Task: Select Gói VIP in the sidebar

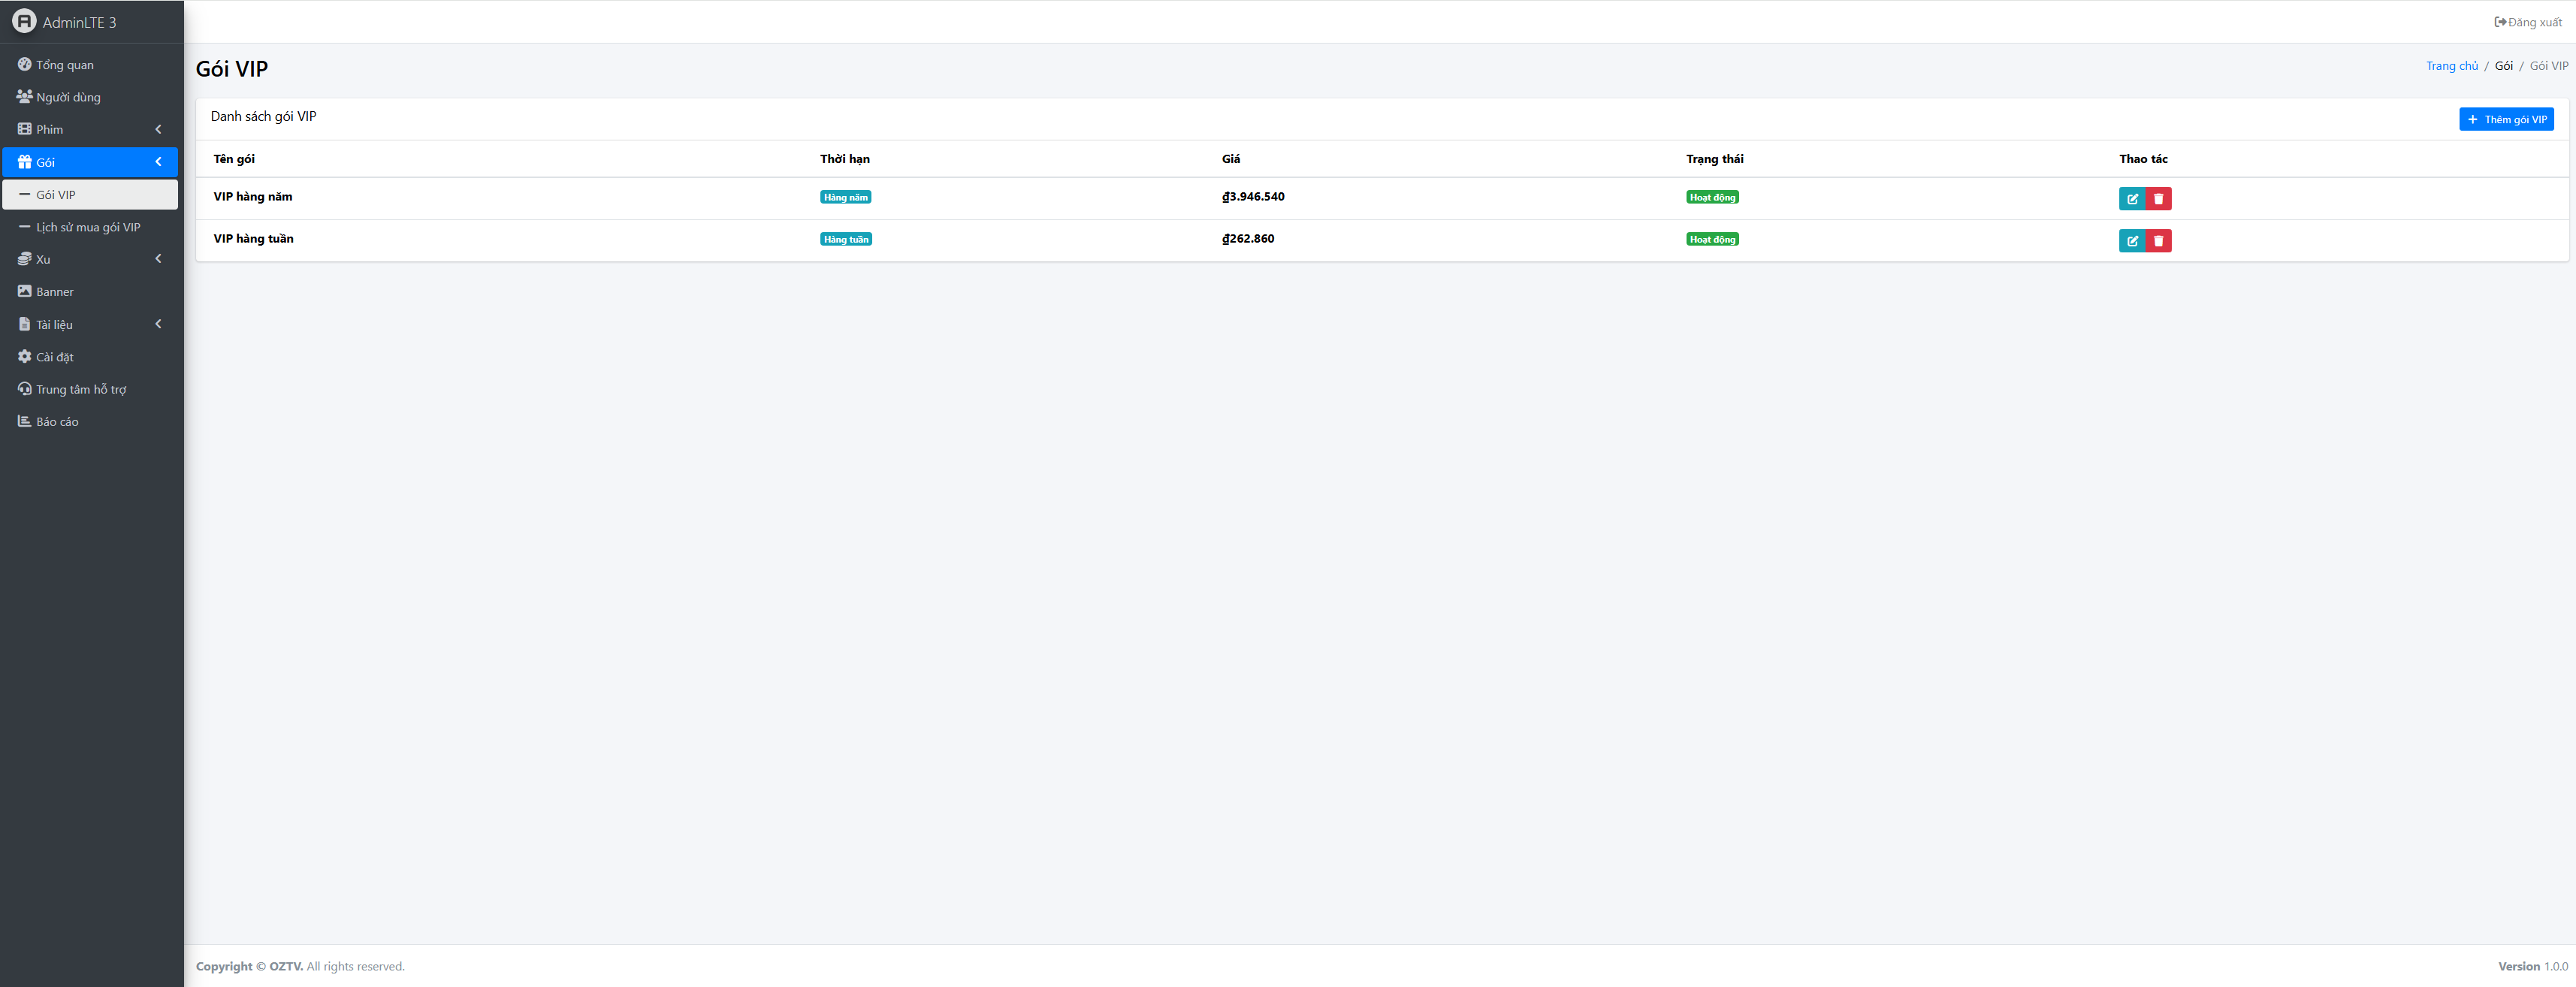Action: (x=57, y=194)
